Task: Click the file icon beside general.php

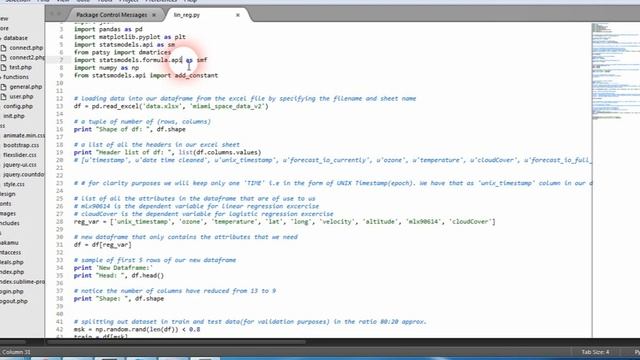Action: (x=3, y=87)
